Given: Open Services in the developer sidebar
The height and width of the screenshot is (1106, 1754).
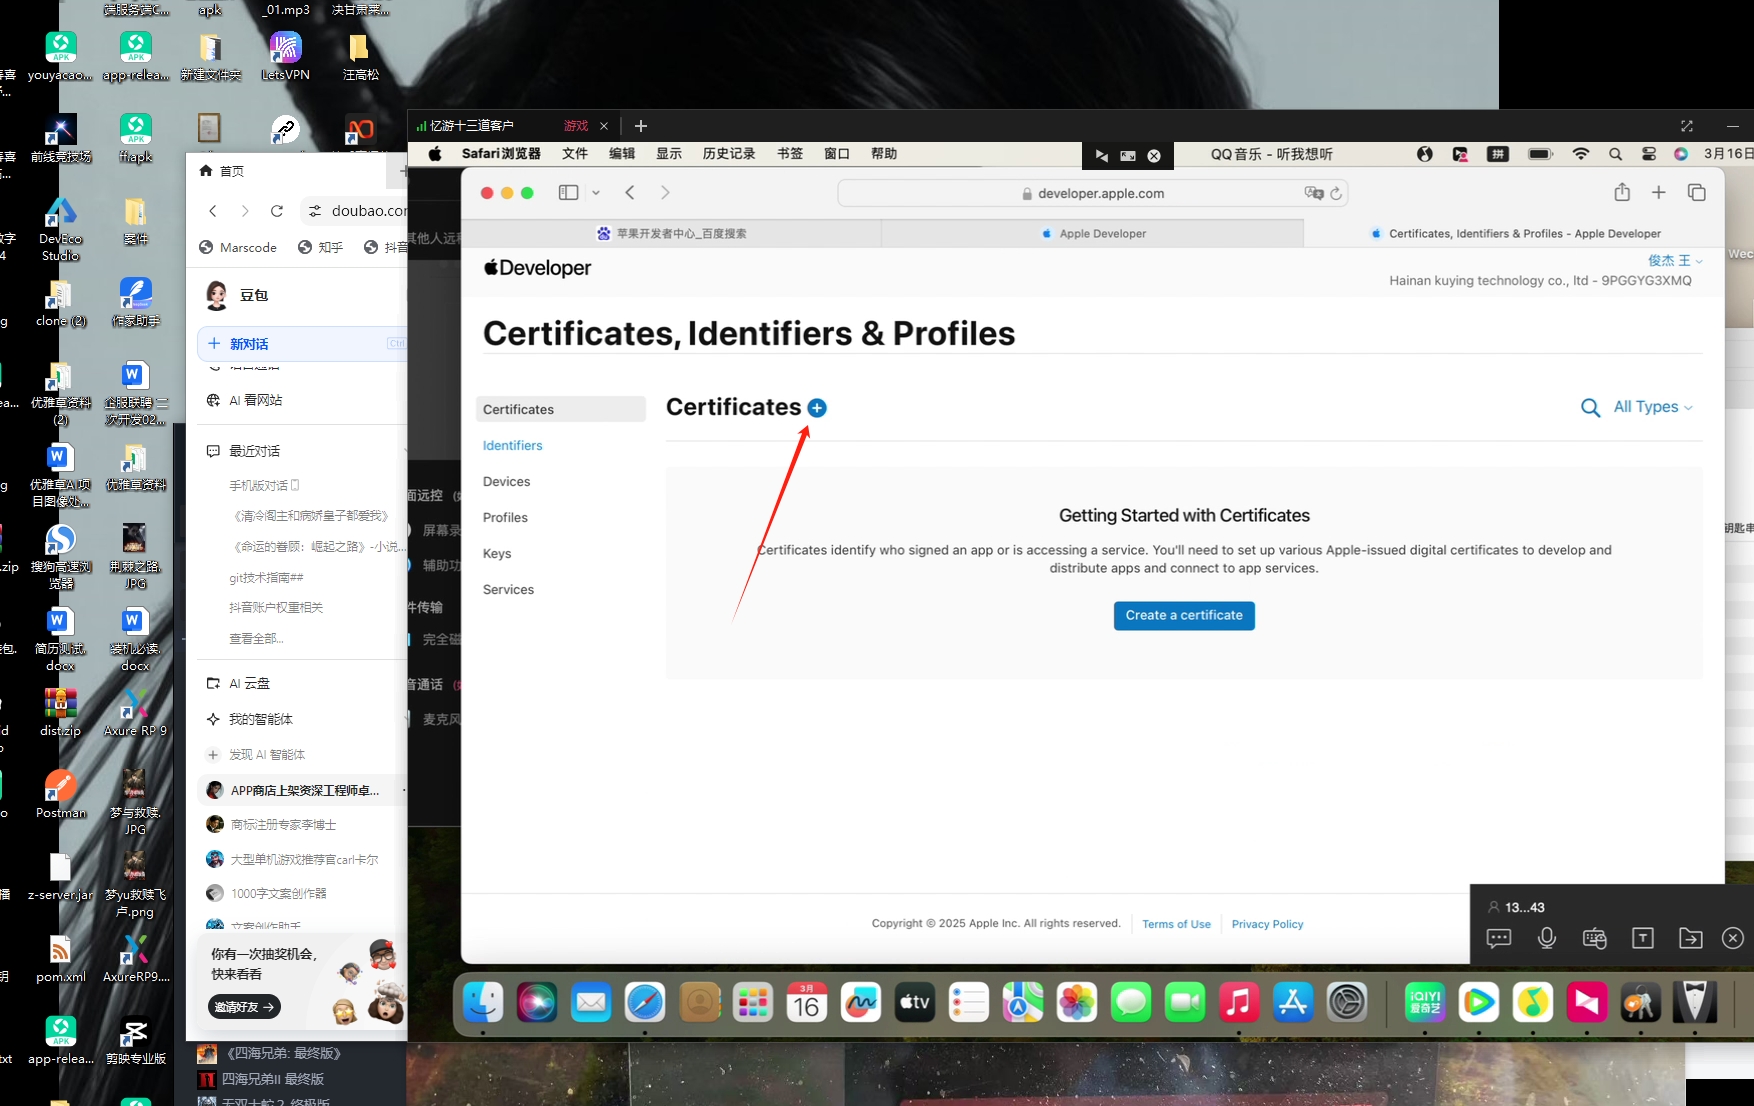Looking at the screenshot, I should pos(508,589).
